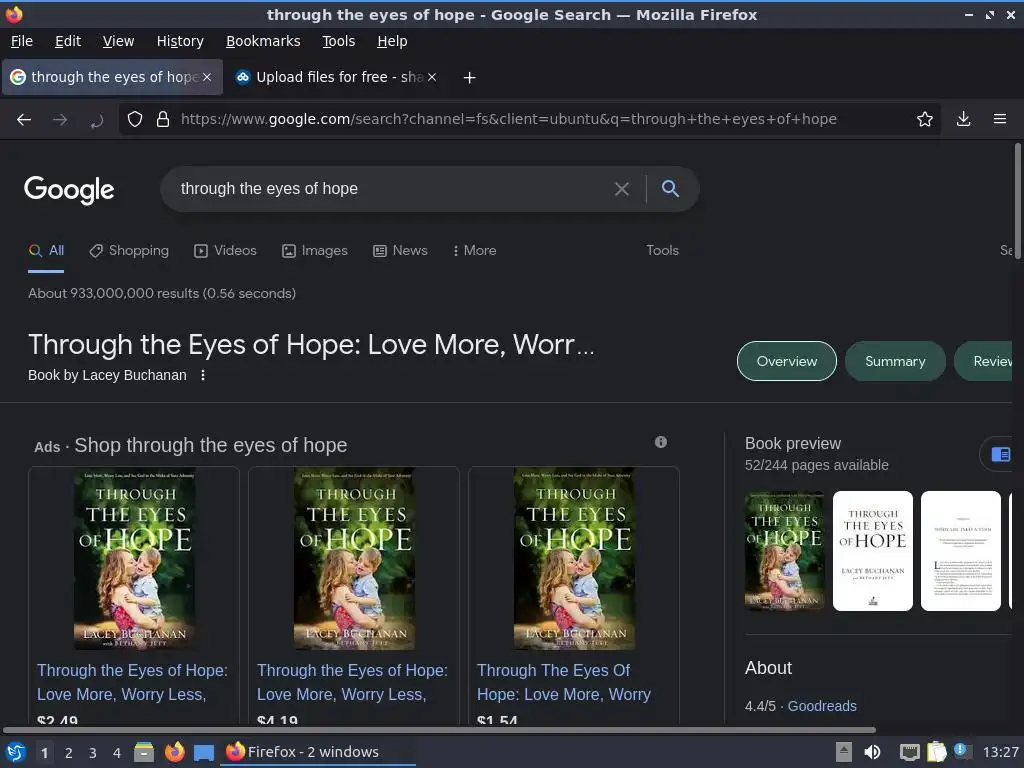Image resolution: width=1024 pixels, height=768 pixels.
Task: Expand the More search filters dropdown
Action: 475,251
